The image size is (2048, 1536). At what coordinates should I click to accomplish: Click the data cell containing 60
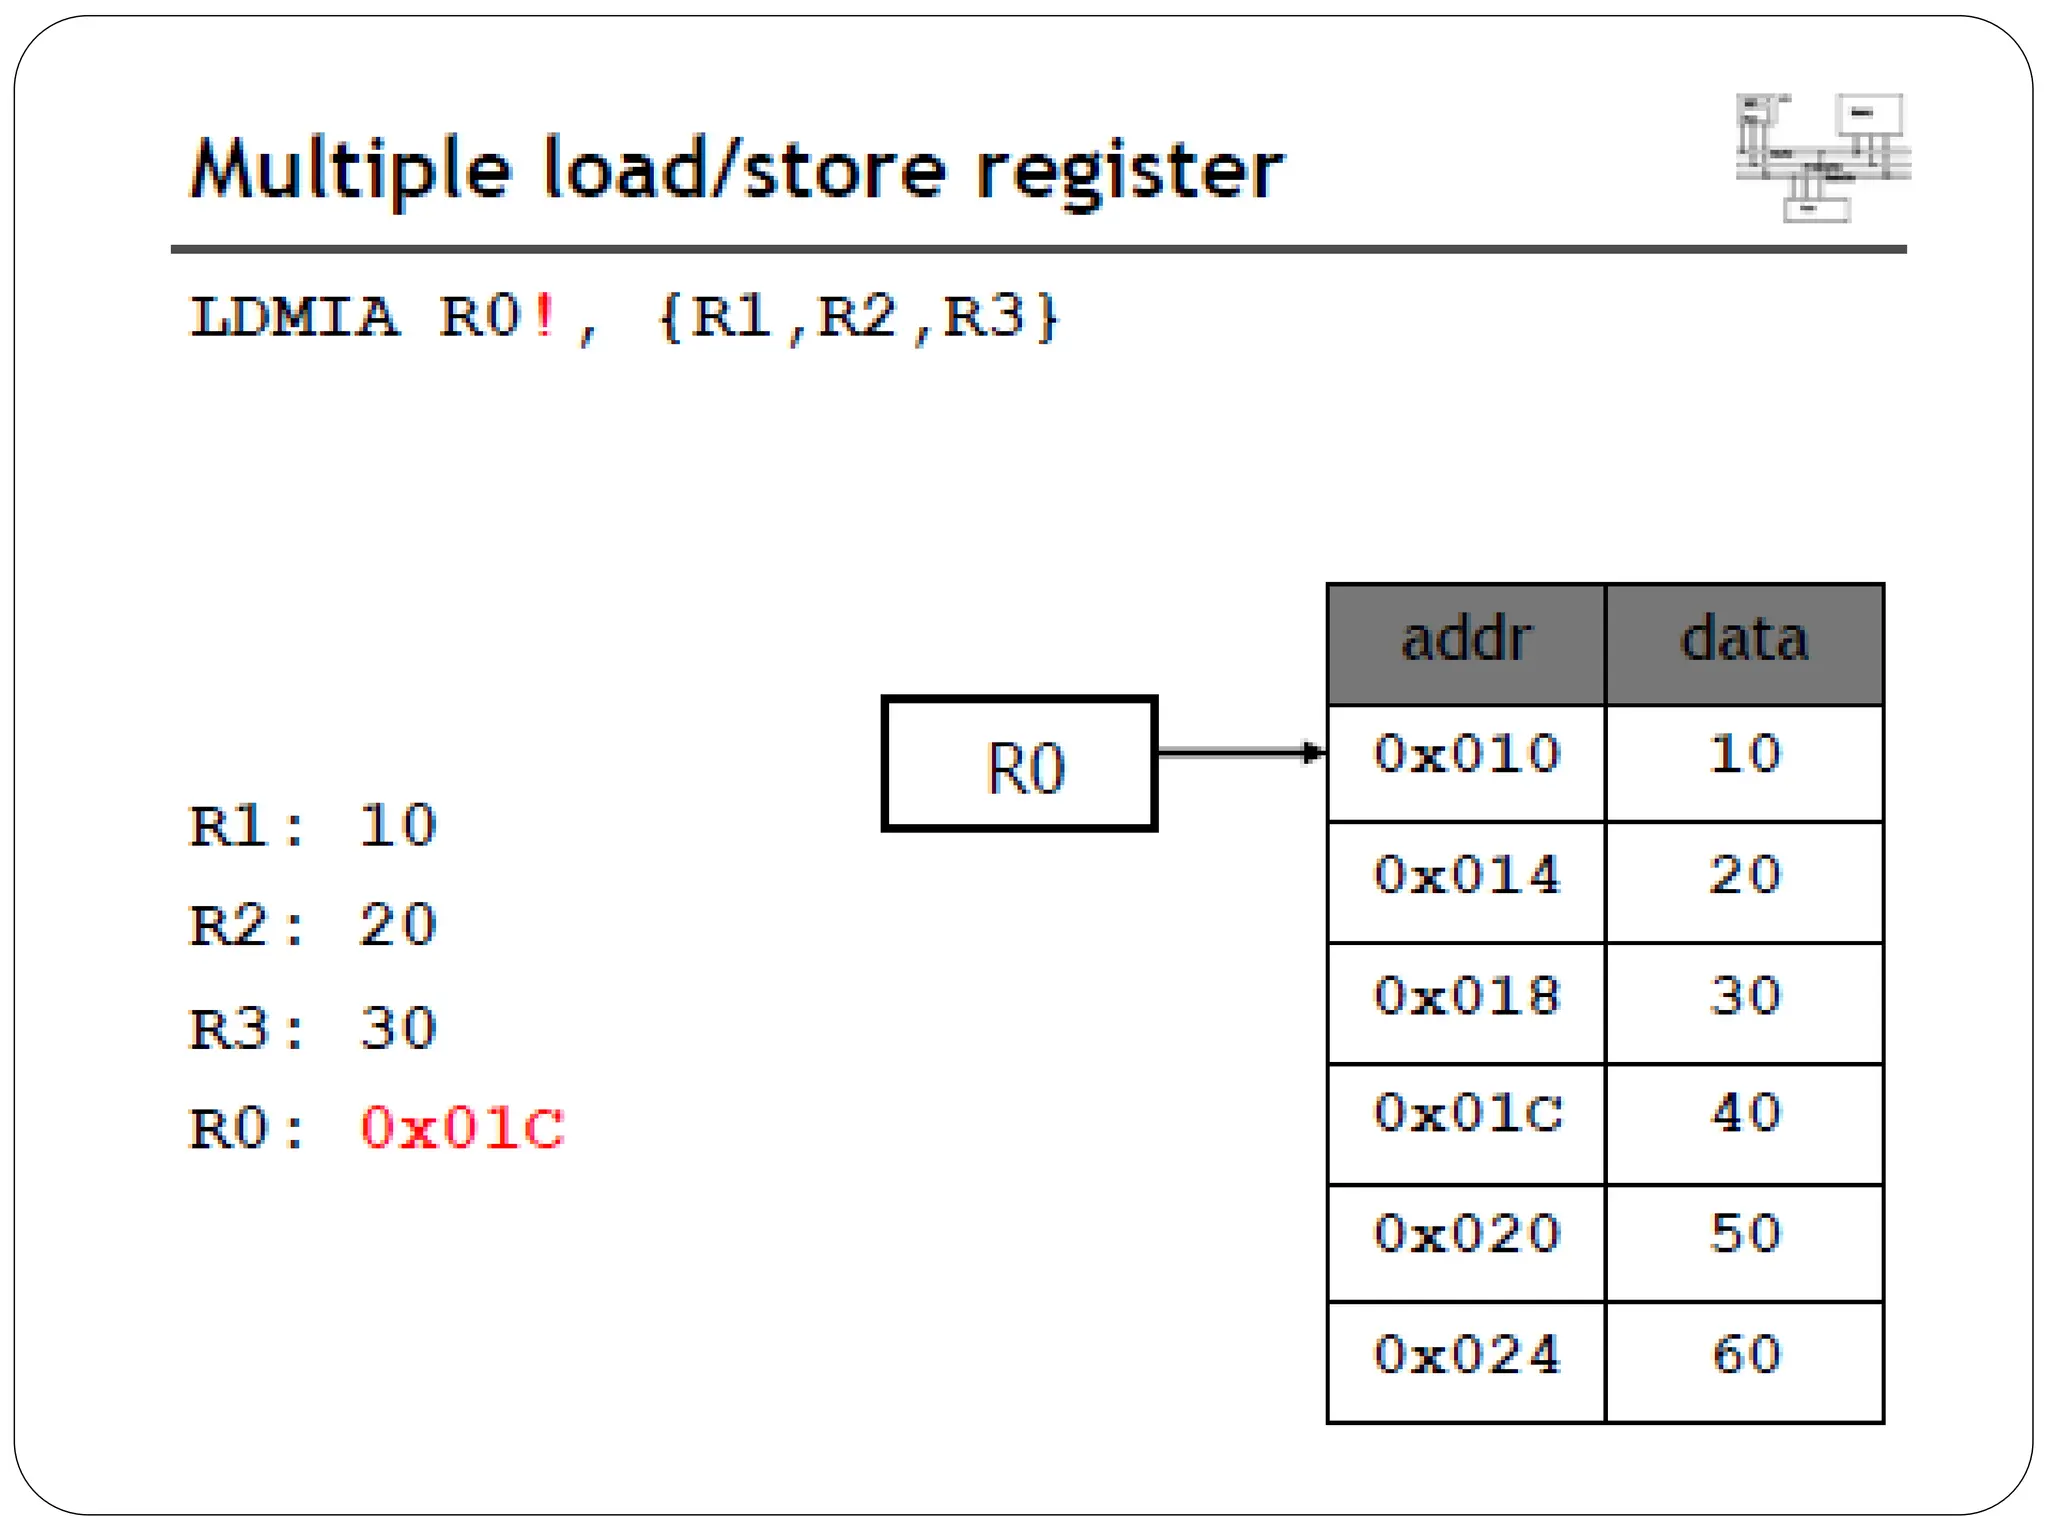(1745, 1356)
